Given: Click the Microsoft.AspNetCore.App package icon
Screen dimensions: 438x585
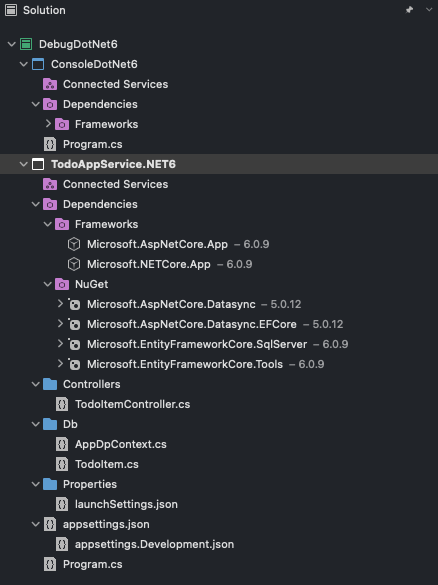Looking at the screenshot, I should click(74, 244).
